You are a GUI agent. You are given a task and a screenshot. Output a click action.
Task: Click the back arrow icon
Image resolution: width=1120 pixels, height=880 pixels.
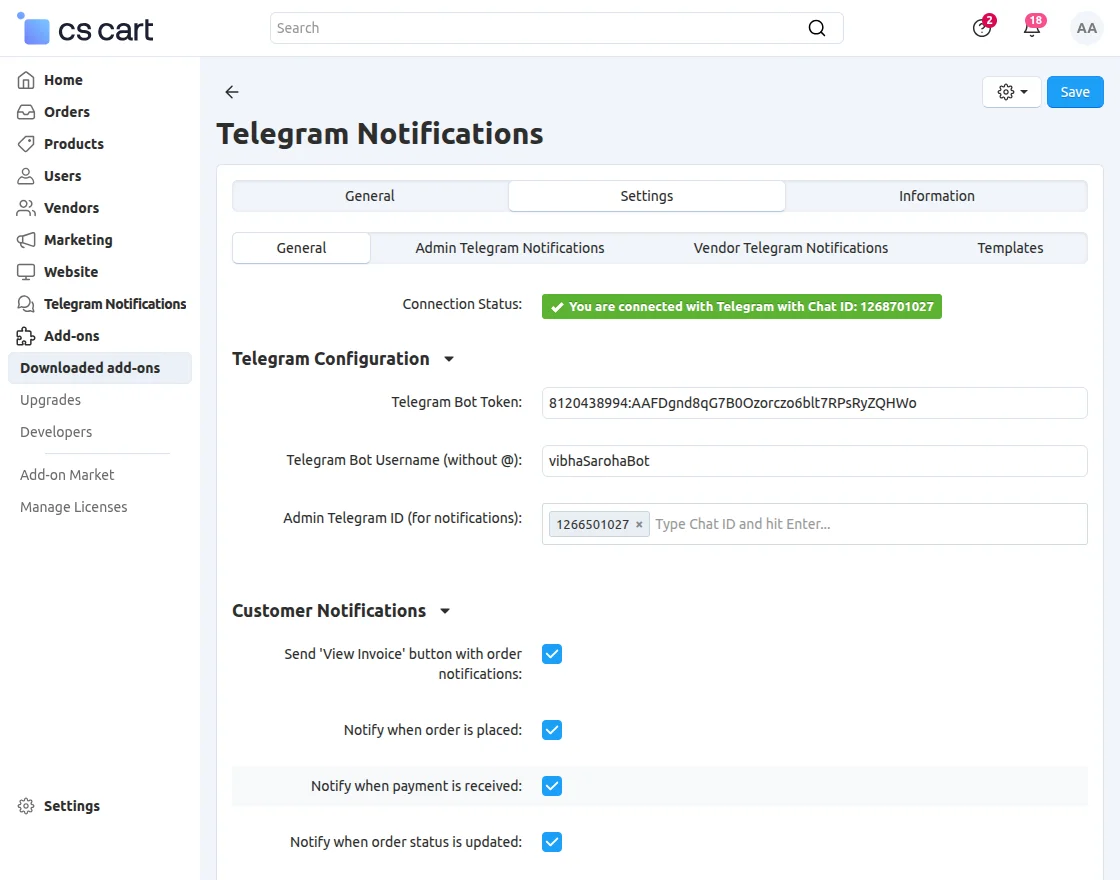coord(231,91)
